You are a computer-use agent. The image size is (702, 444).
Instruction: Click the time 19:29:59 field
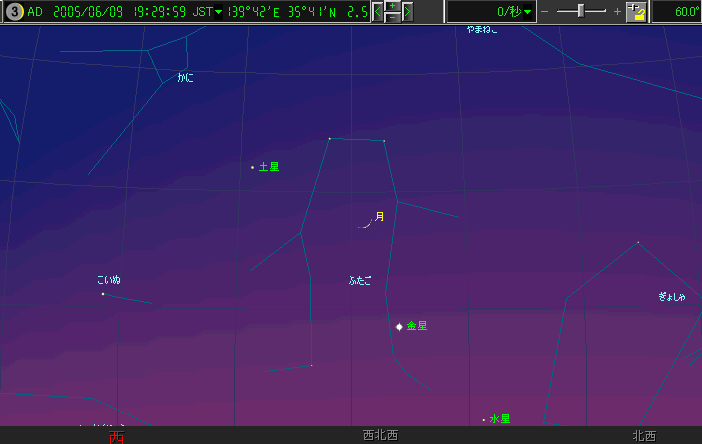(160, 12)
